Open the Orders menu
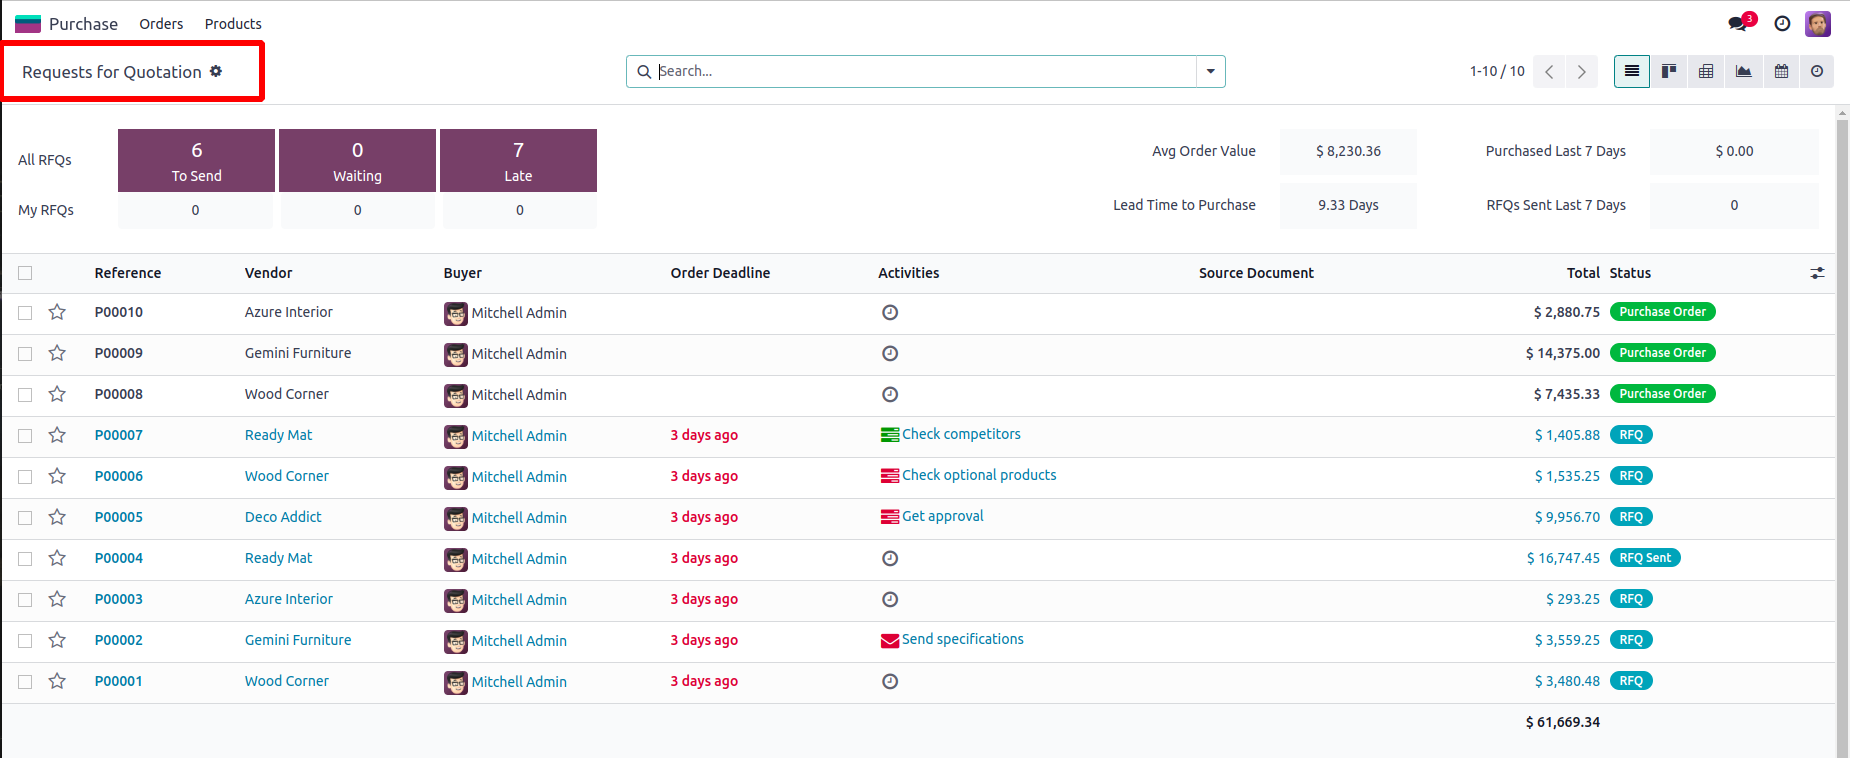The image size is (1850, 758). pos(161,24)
